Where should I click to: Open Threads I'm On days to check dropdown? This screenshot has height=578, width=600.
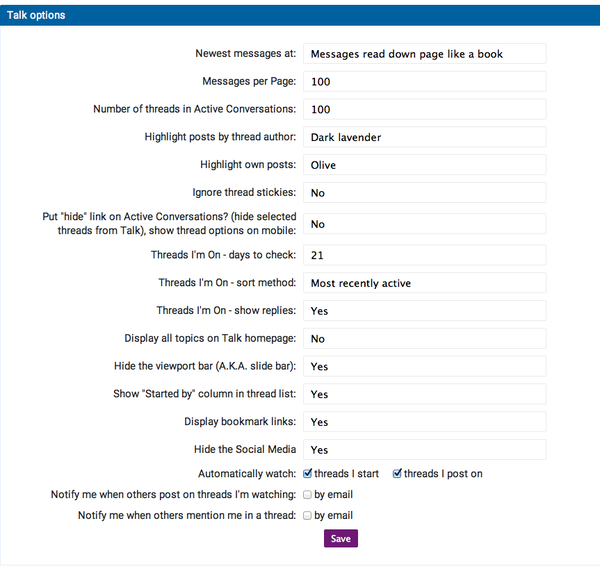point(425,255)
